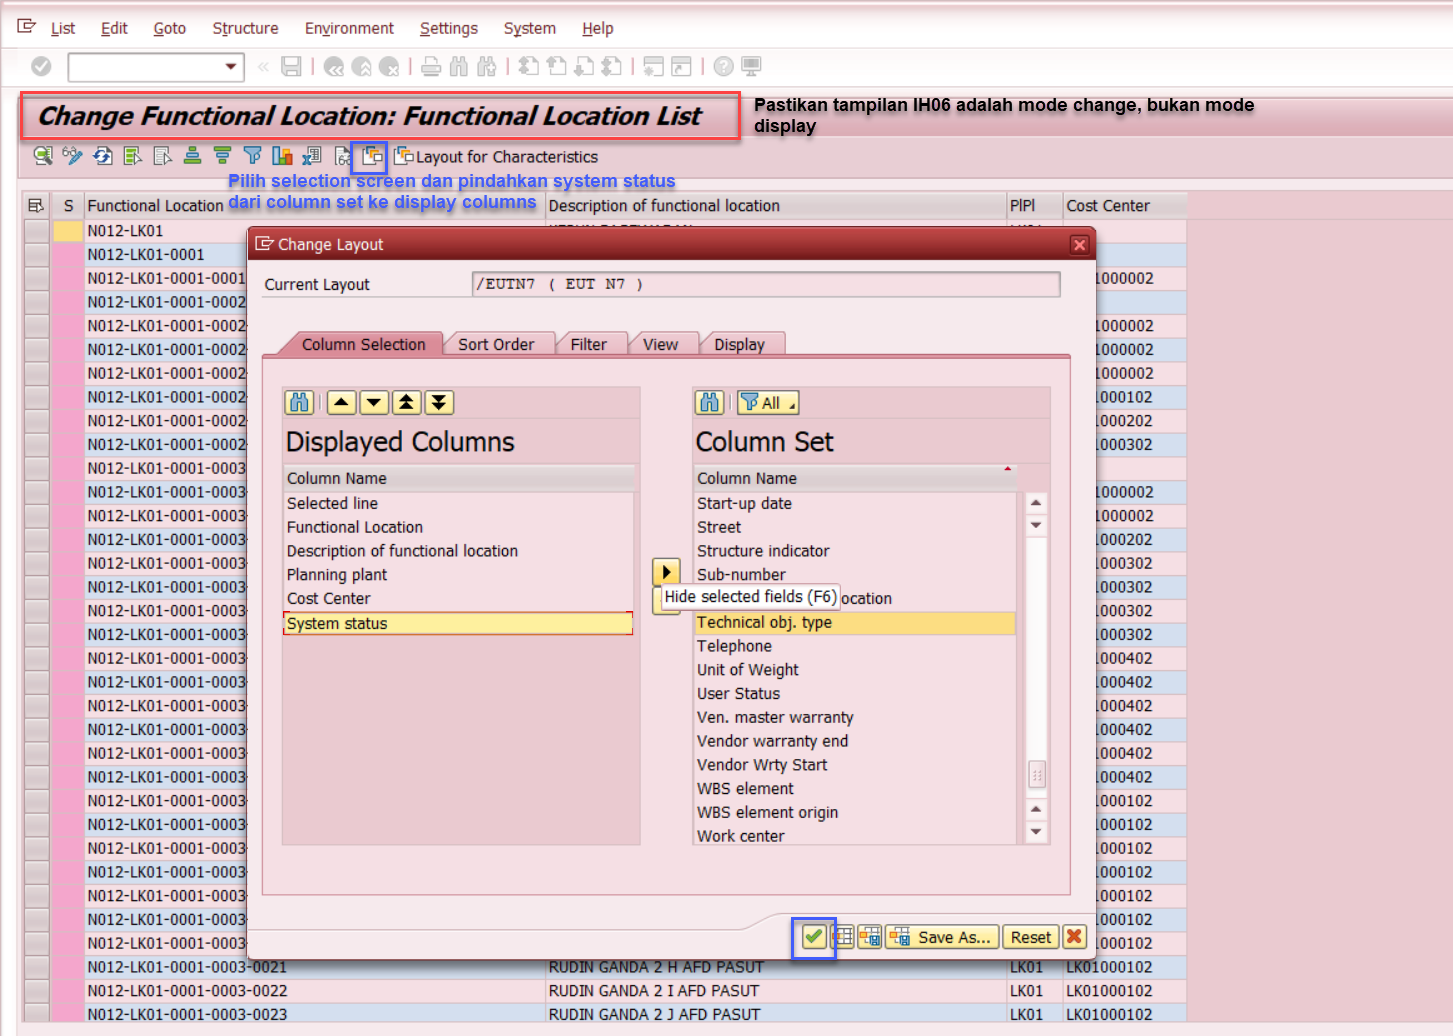Sort the list in descending order
1453x1036 pixels.
(x=221, y=156)
